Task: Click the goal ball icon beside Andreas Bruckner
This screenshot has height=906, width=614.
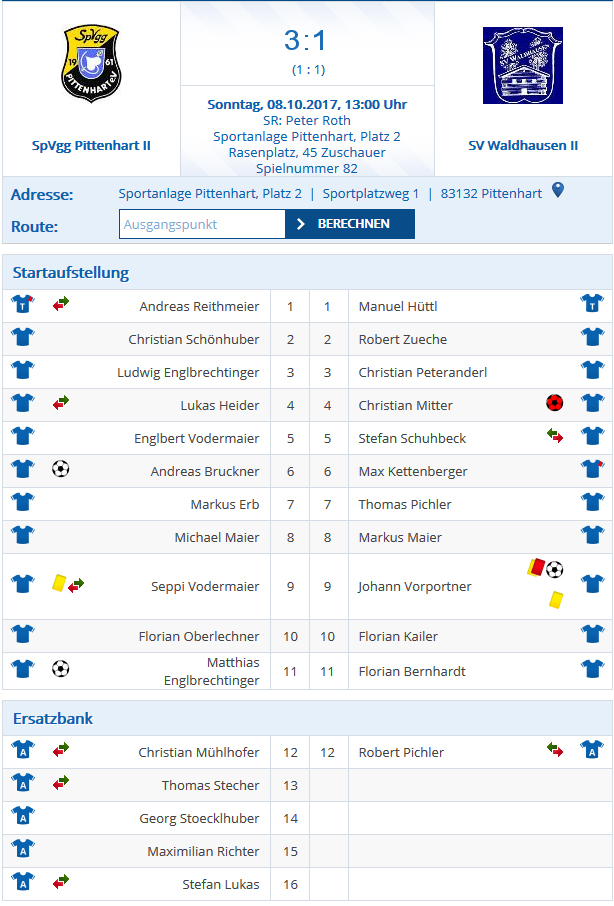Action: point(61,469)
